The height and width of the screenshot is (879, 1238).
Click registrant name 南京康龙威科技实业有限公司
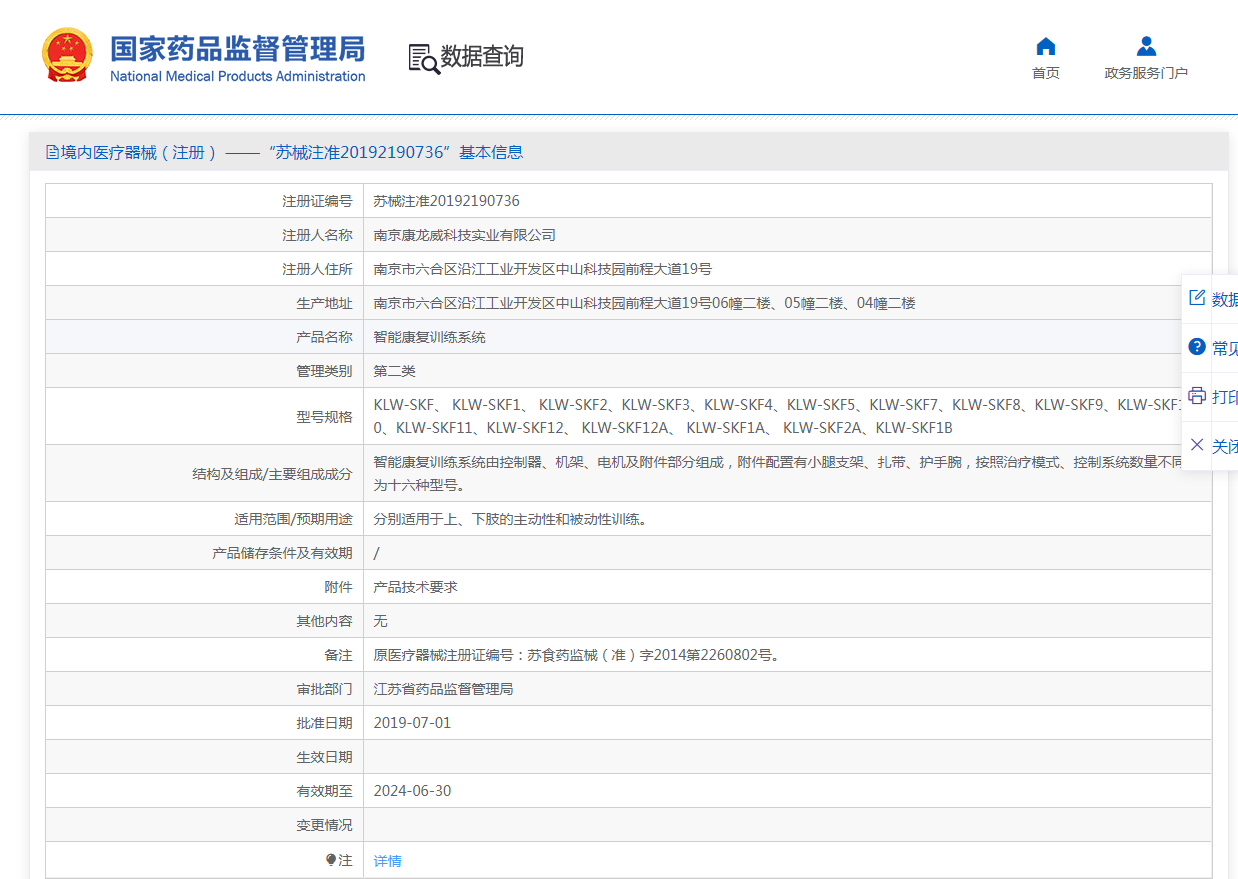464,235
